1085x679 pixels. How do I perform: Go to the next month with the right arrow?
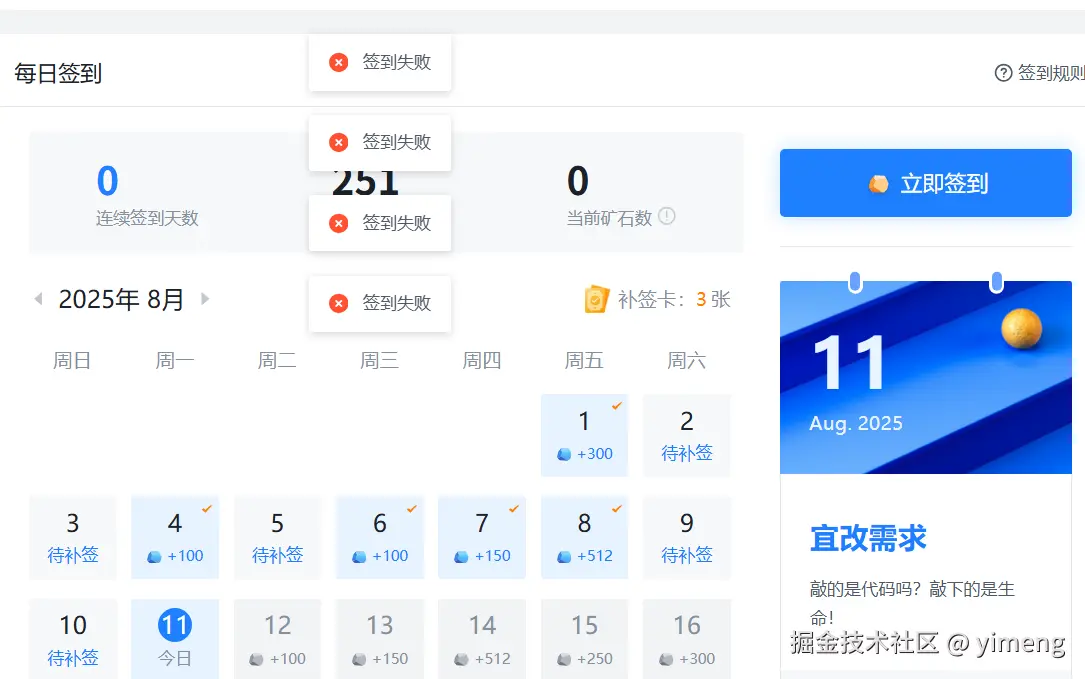coord(205,298)
